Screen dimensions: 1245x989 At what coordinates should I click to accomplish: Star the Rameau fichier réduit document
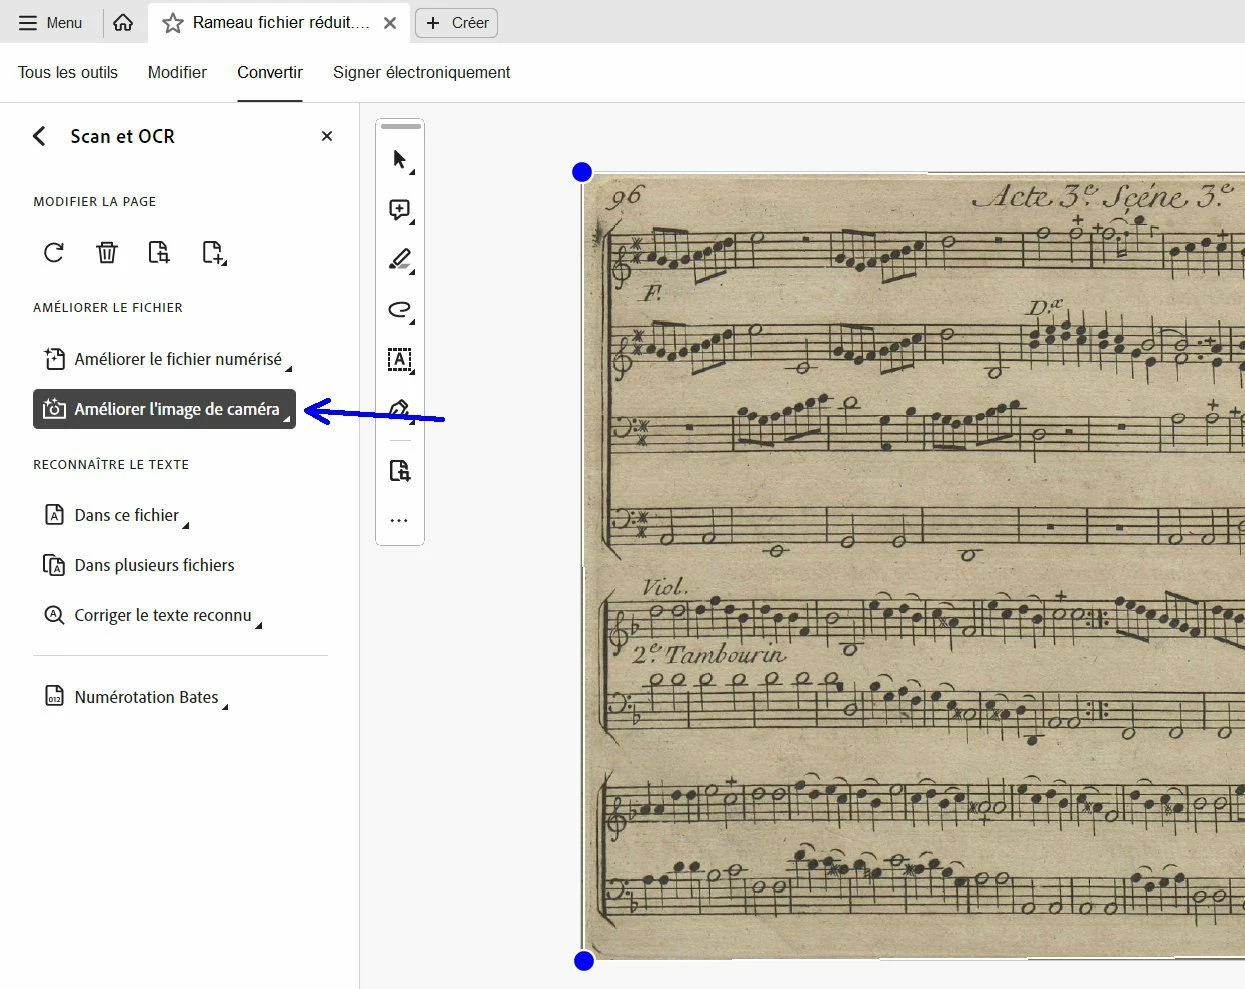tap(173, 23)
